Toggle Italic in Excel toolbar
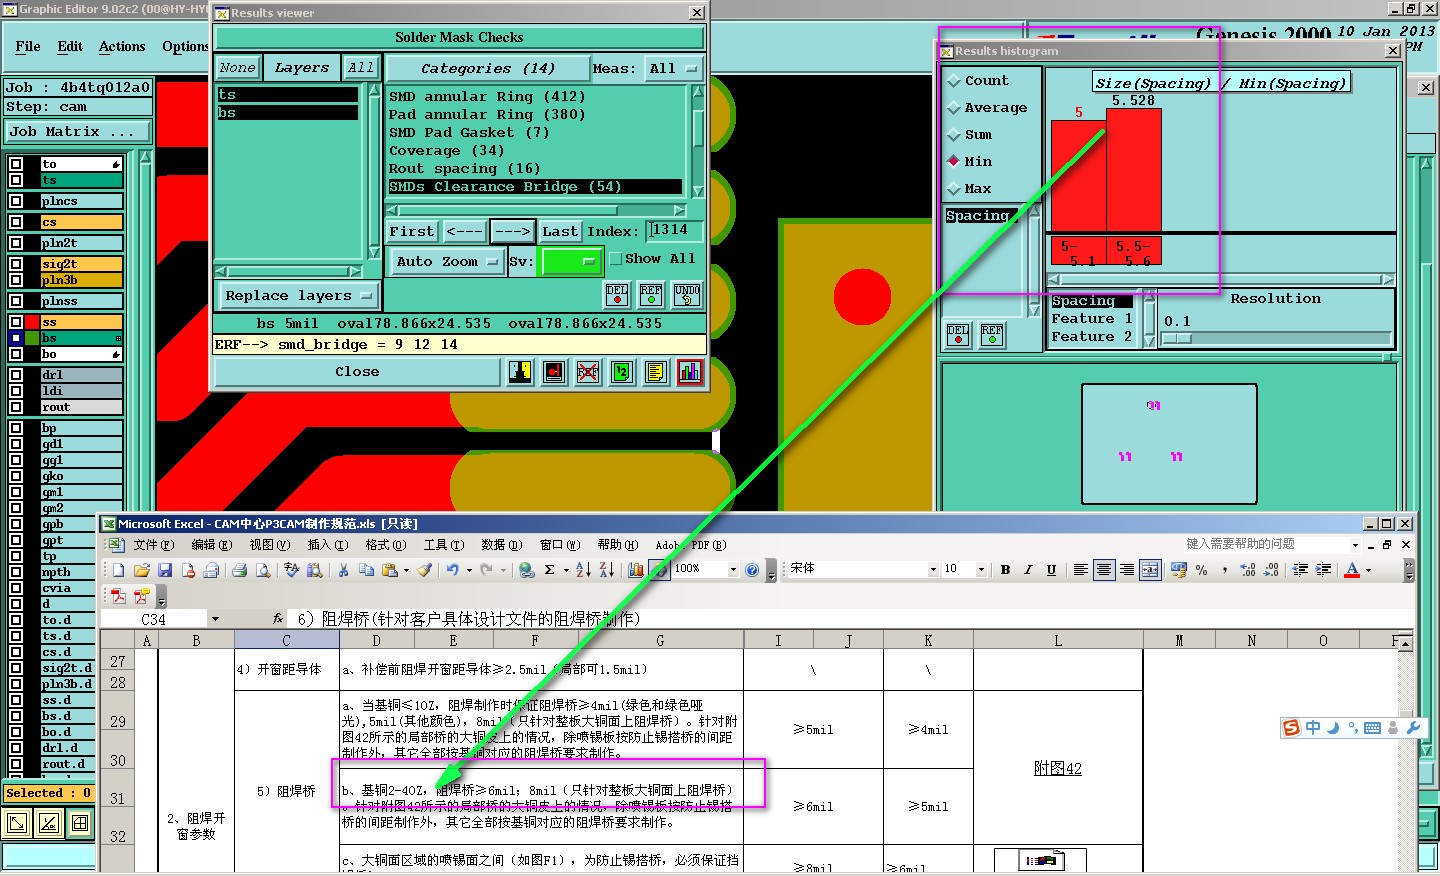The width and height of the screenshot is (1440, 876). click(x=1028, y=570)
